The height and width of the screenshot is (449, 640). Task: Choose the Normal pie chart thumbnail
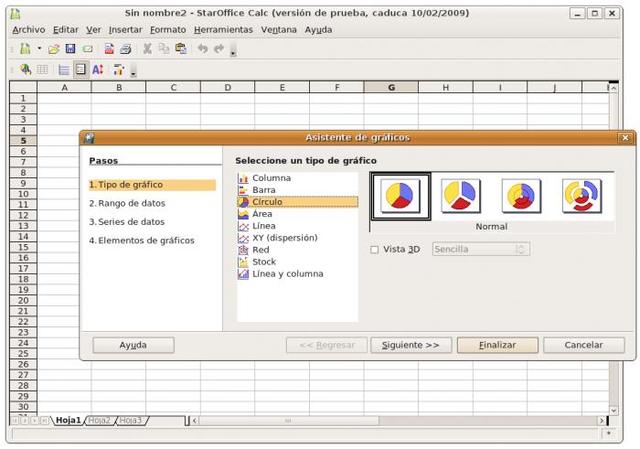401,196
